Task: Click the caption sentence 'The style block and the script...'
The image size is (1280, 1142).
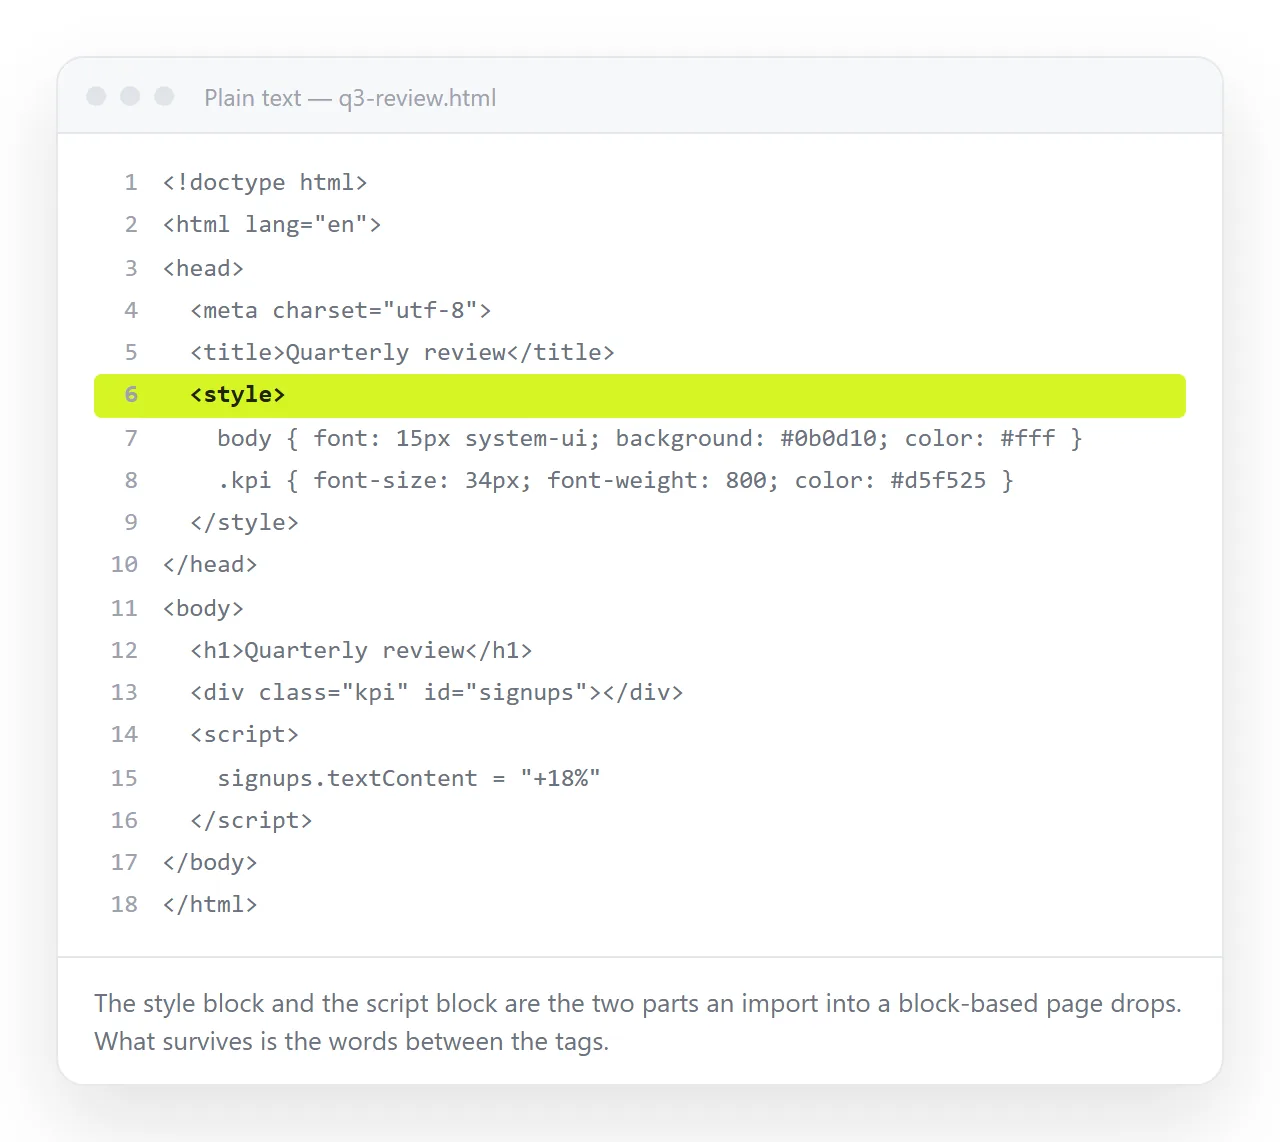Action: pos(638,1003)
